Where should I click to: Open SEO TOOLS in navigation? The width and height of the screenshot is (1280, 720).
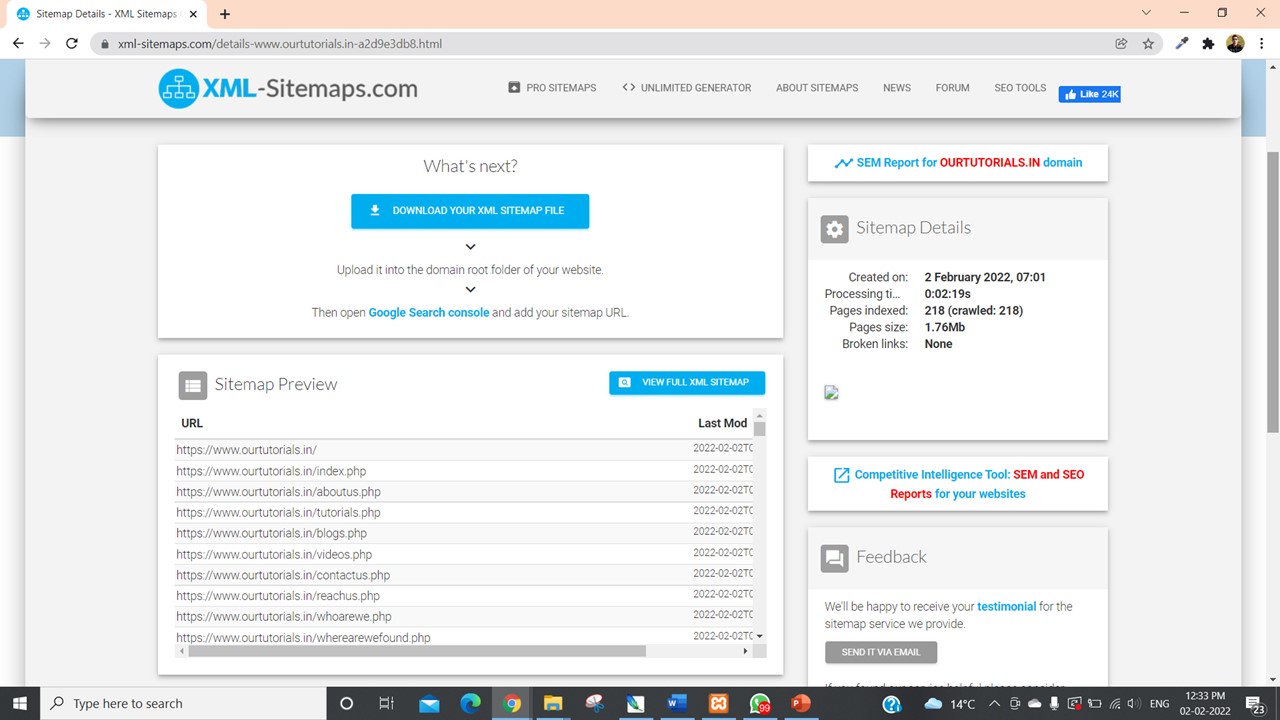click(x=1020, y=88)
